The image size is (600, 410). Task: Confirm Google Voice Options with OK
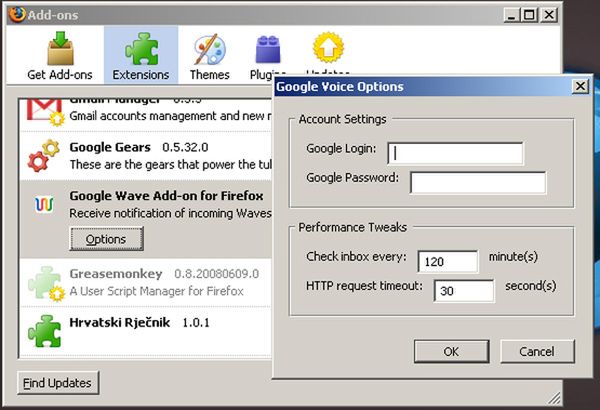click(x=451, y=351)
